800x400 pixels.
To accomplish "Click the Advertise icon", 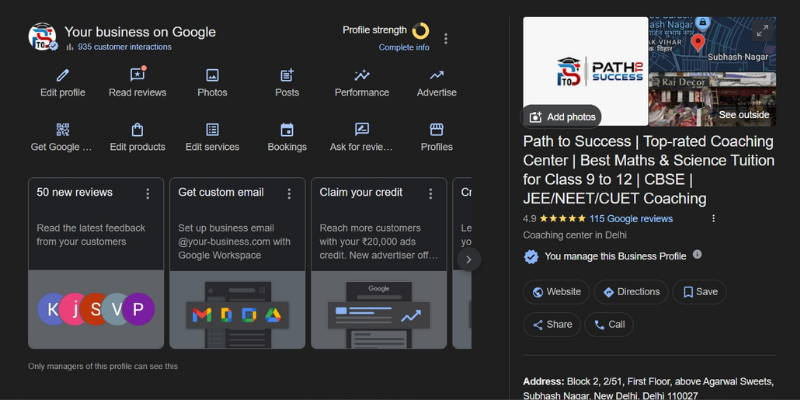I will pos(436,75).
